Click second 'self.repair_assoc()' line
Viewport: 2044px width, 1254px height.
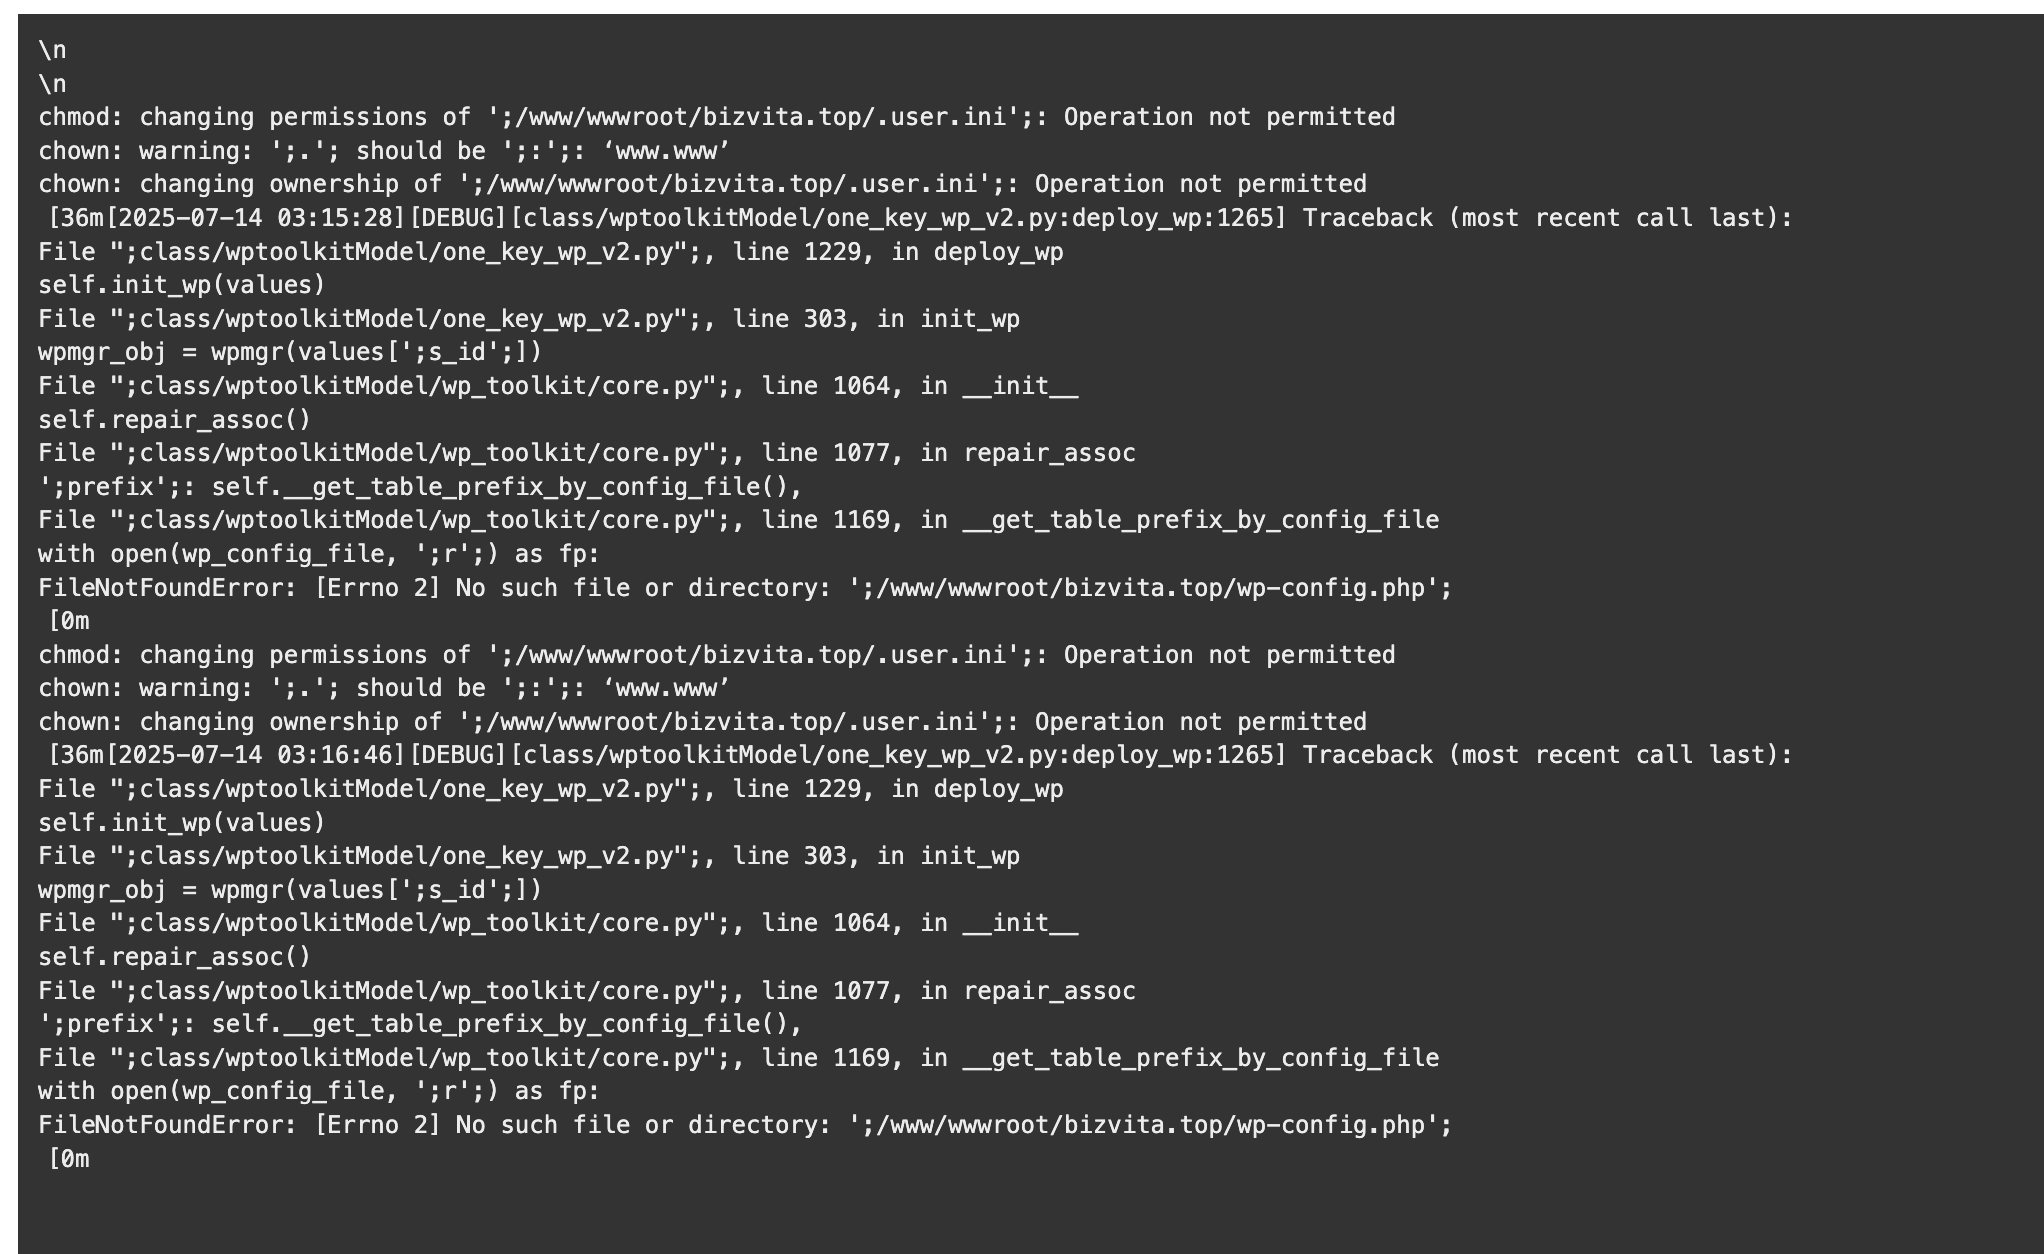pos(175,957)
